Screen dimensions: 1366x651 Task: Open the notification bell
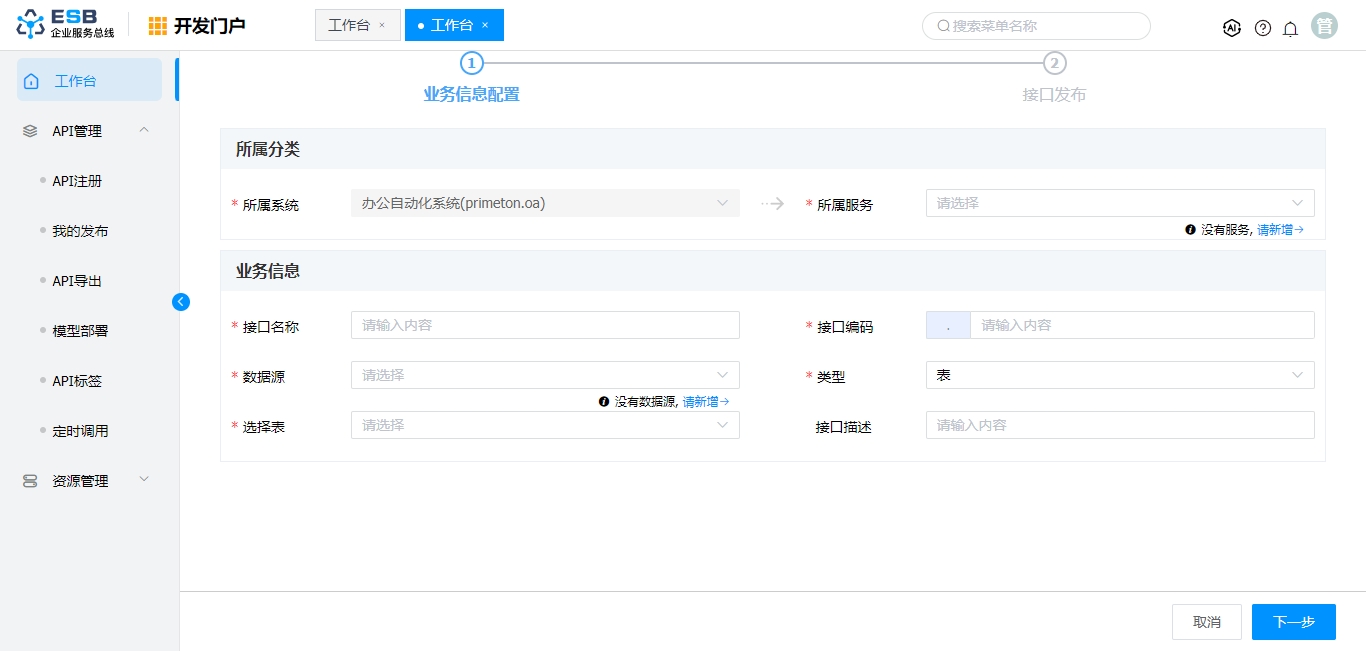point(1290,28)
